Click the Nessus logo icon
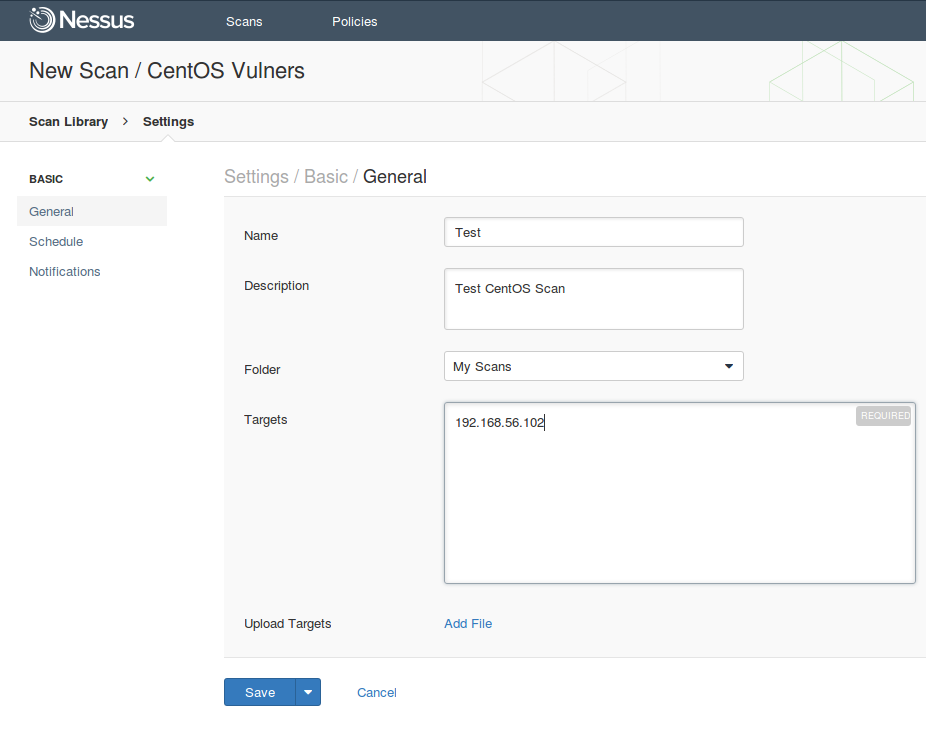This screenshot has height=734, width=926. [42, 19]
